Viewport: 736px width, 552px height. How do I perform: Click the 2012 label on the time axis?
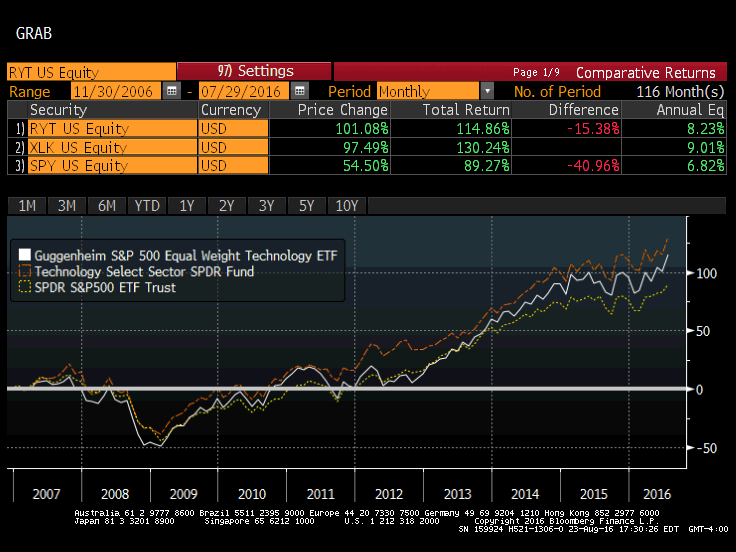click(389, 494)
